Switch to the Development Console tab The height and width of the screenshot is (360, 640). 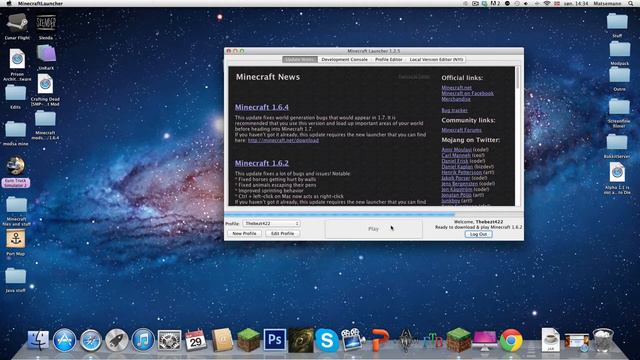344,60
